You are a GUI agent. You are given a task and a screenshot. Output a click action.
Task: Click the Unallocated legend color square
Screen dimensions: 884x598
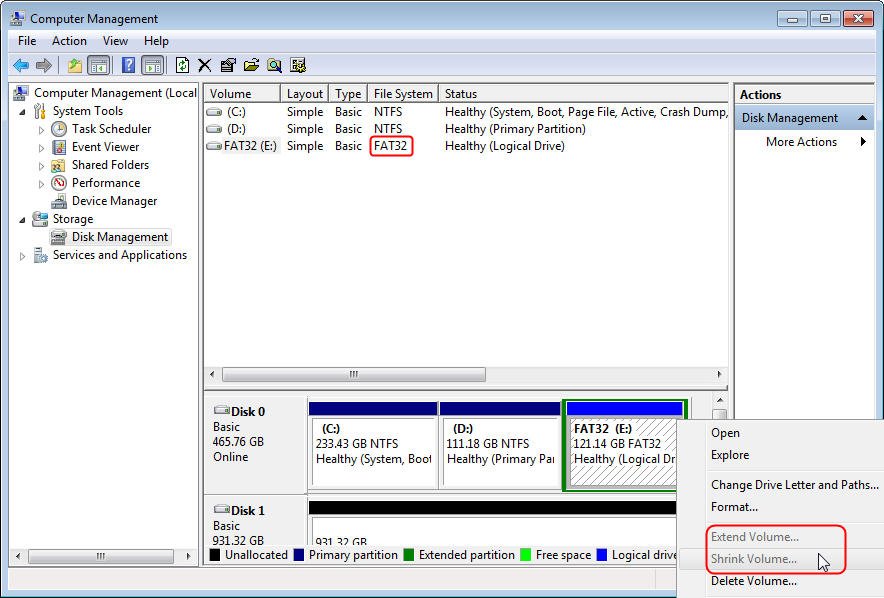[215, 555]
